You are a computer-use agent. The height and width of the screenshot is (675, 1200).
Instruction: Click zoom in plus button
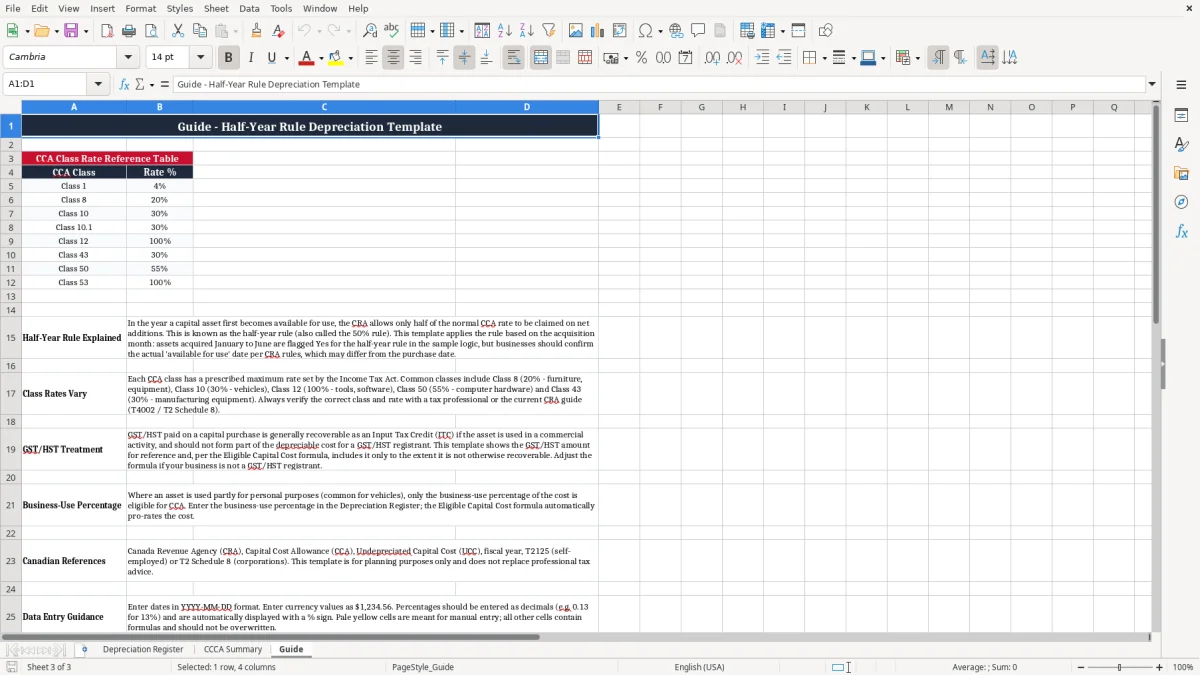[1160, 667]
